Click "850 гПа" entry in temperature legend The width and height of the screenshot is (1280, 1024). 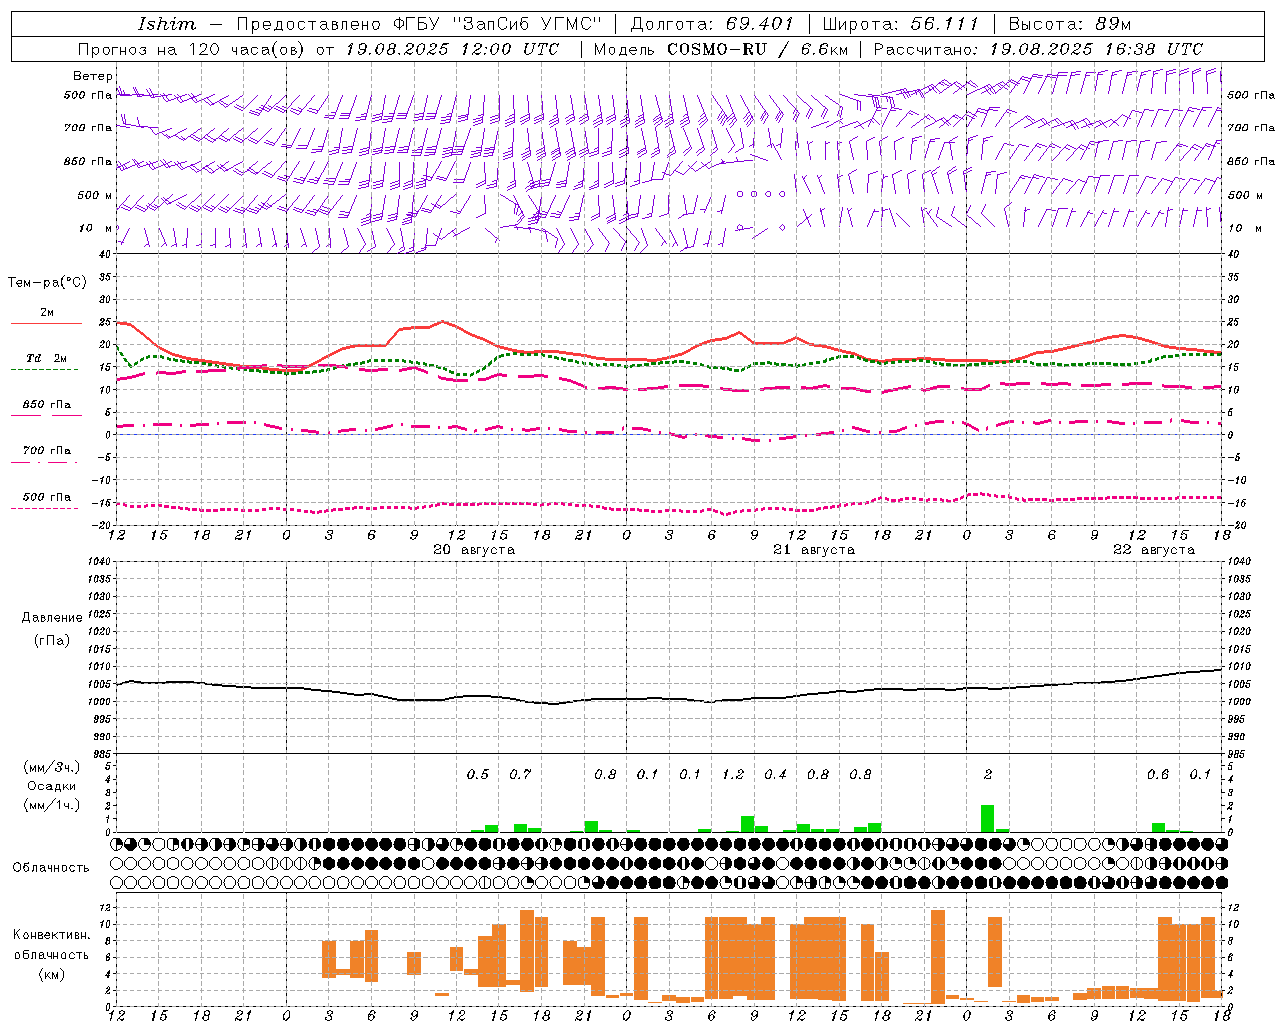tap(47, 405)
